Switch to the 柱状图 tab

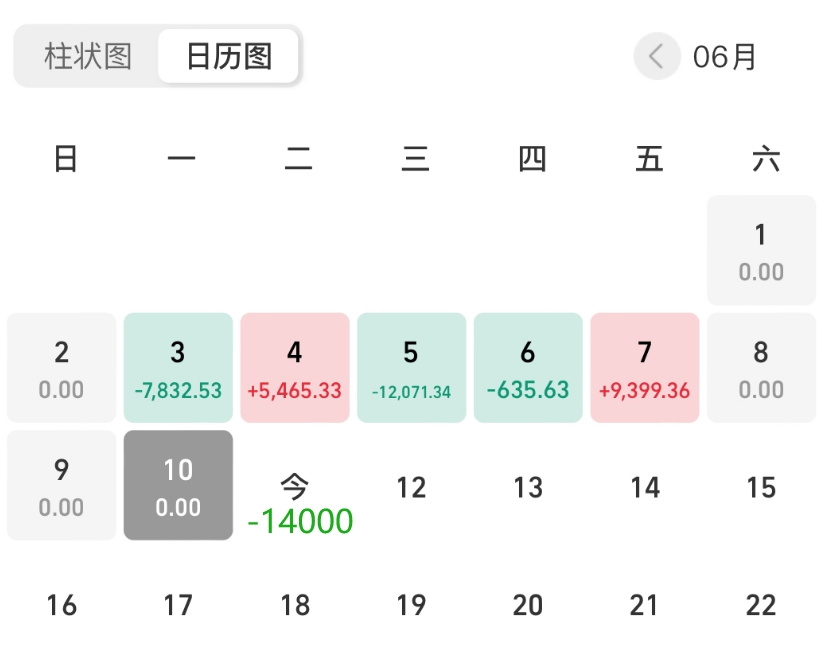88,56
